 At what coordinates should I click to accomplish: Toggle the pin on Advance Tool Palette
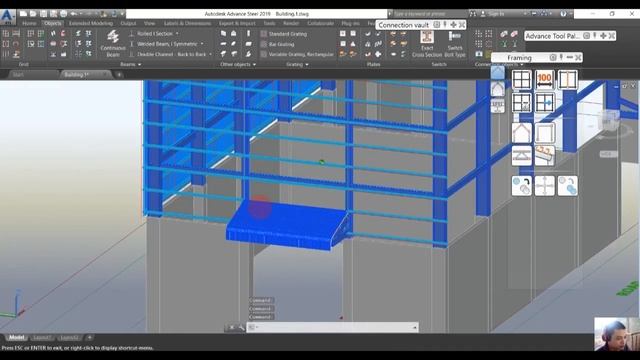(x=595, y=36)
